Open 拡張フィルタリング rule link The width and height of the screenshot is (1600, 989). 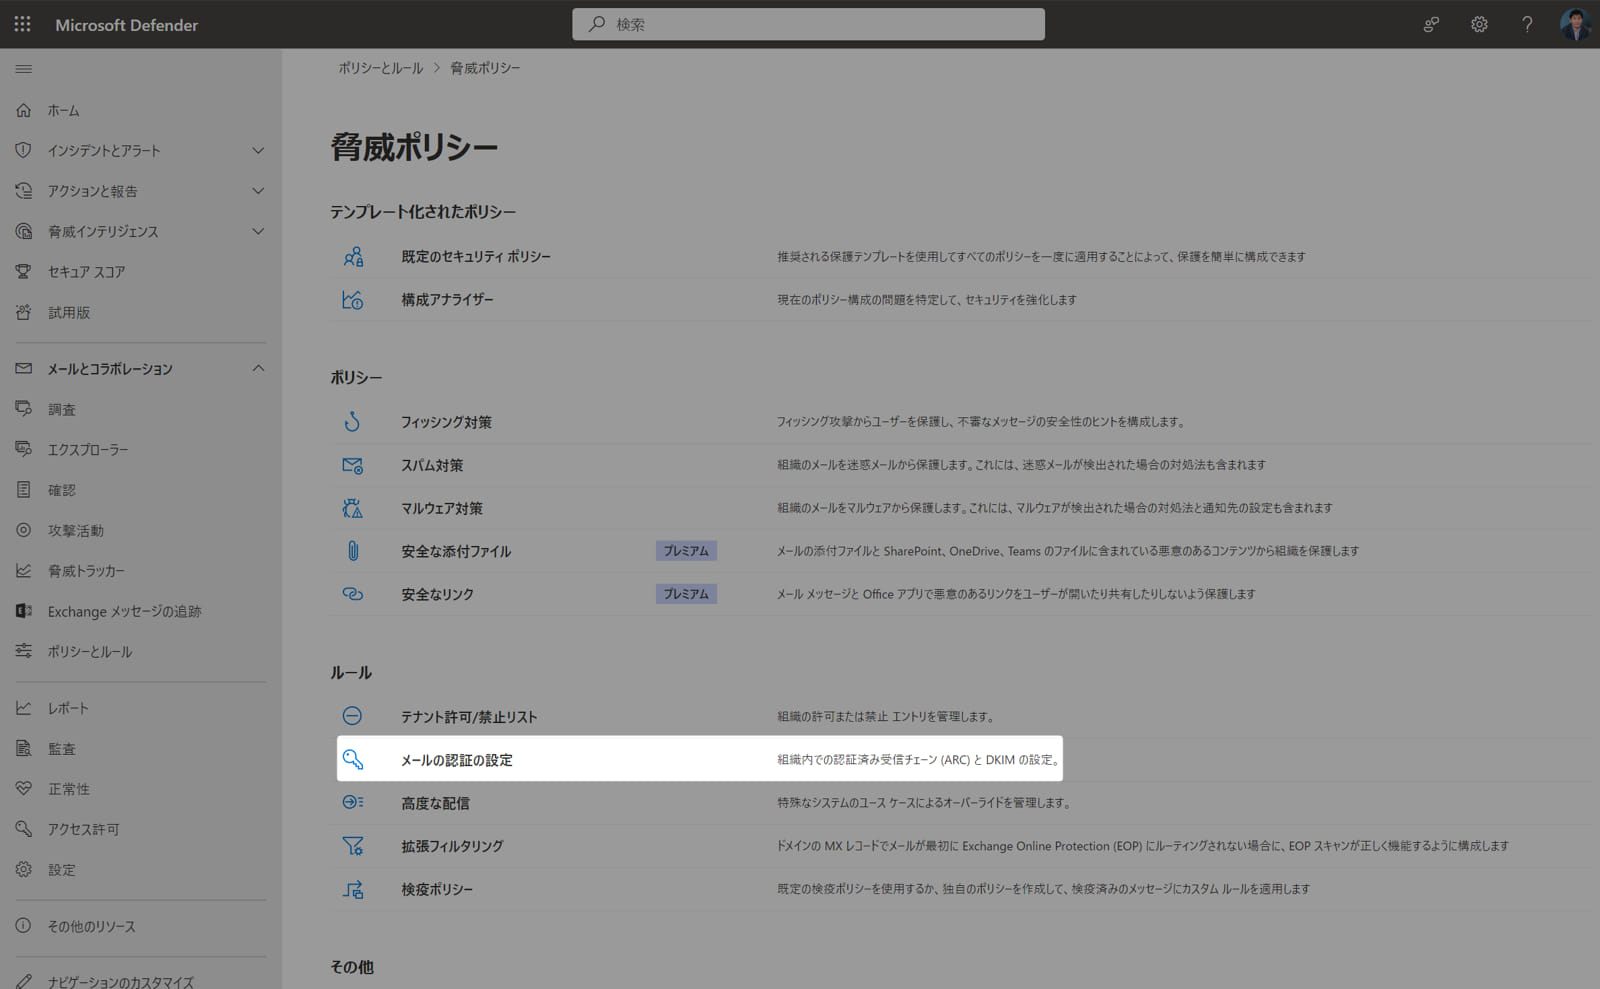tap(452, 846)
